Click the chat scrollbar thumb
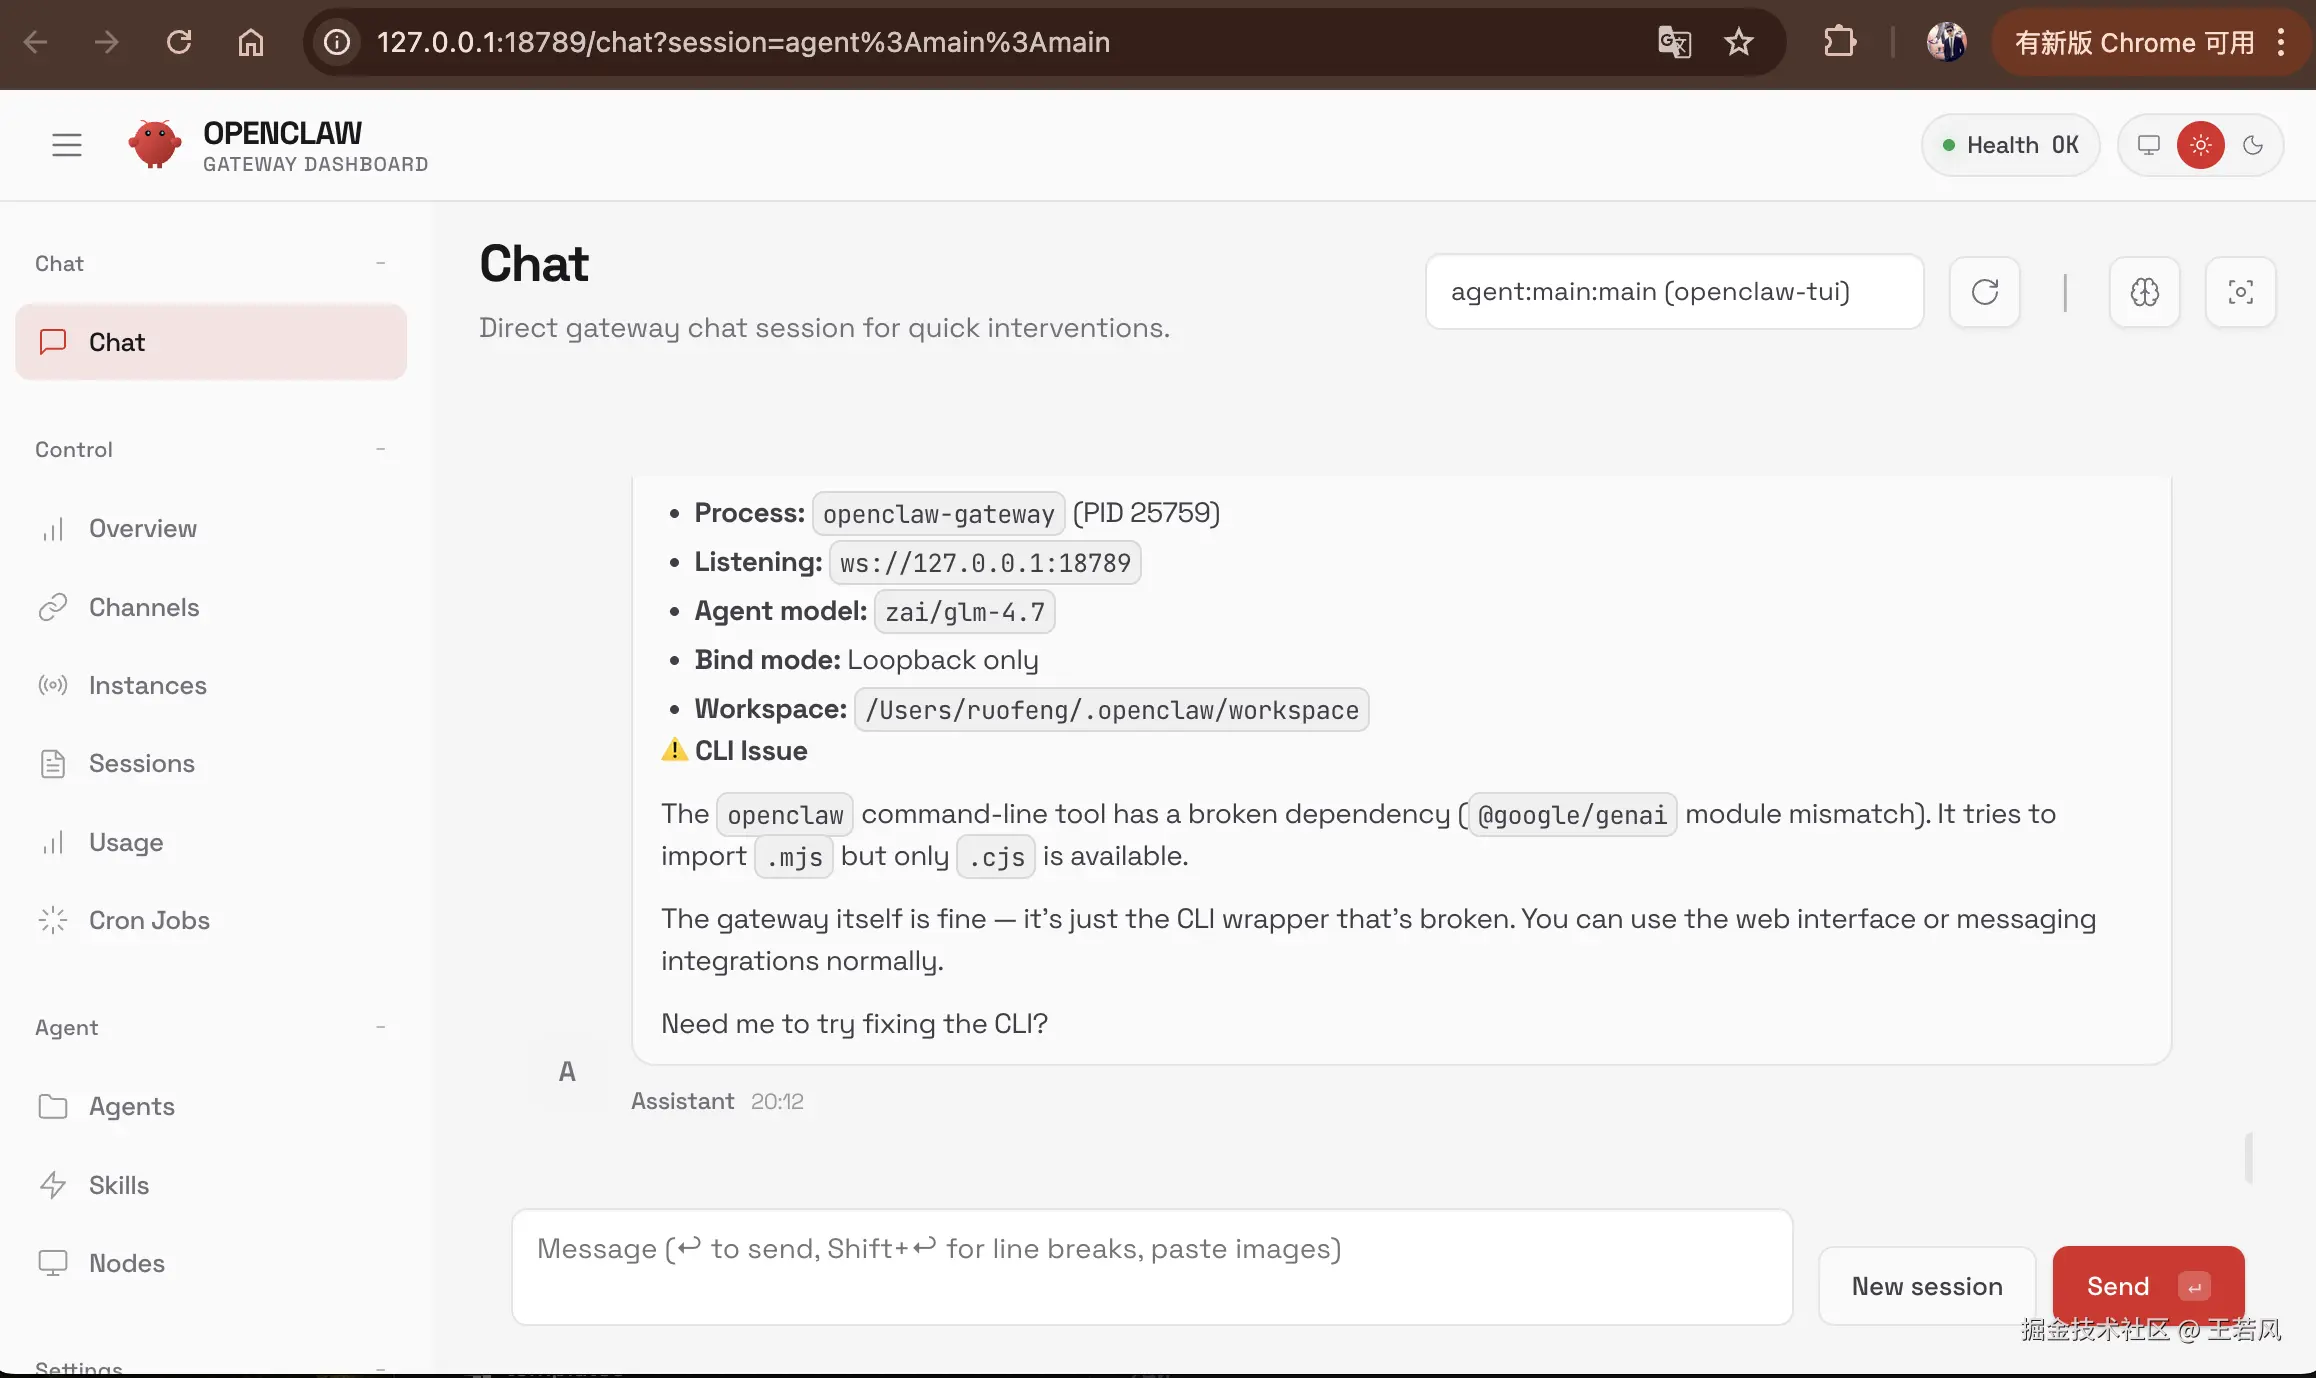This screenshot has height=1378, width=2316. pos(2248,1158)
